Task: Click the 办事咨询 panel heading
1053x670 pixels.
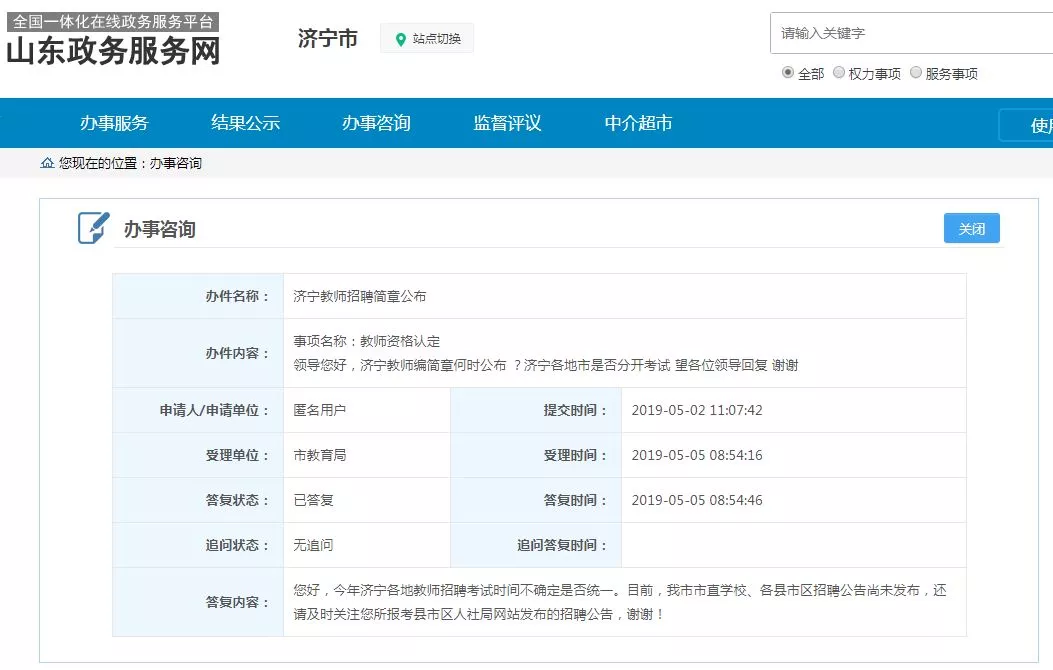Action: tap(160, 229)
